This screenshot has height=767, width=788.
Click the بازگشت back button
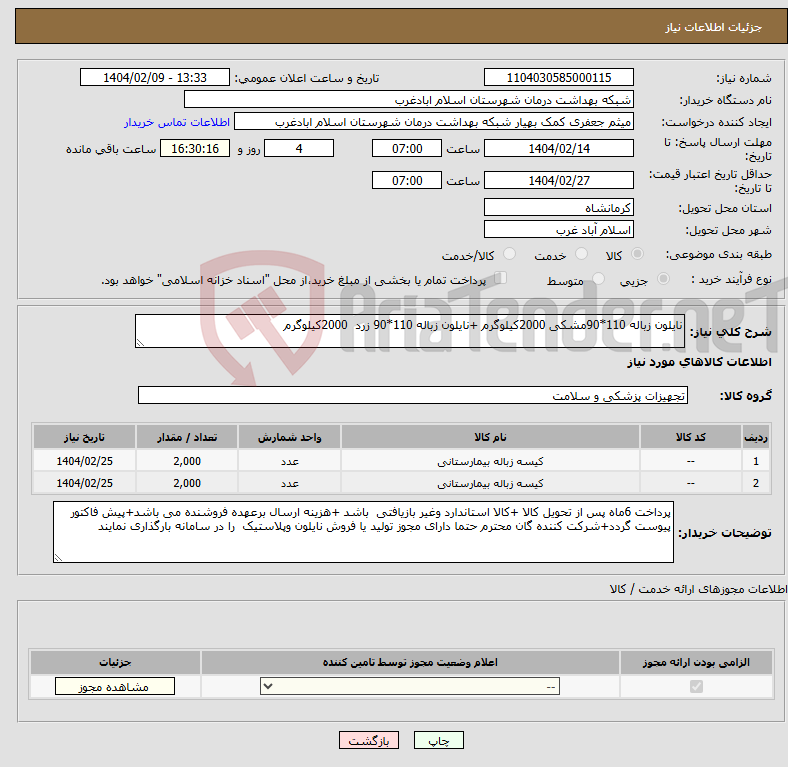point(368,740)
